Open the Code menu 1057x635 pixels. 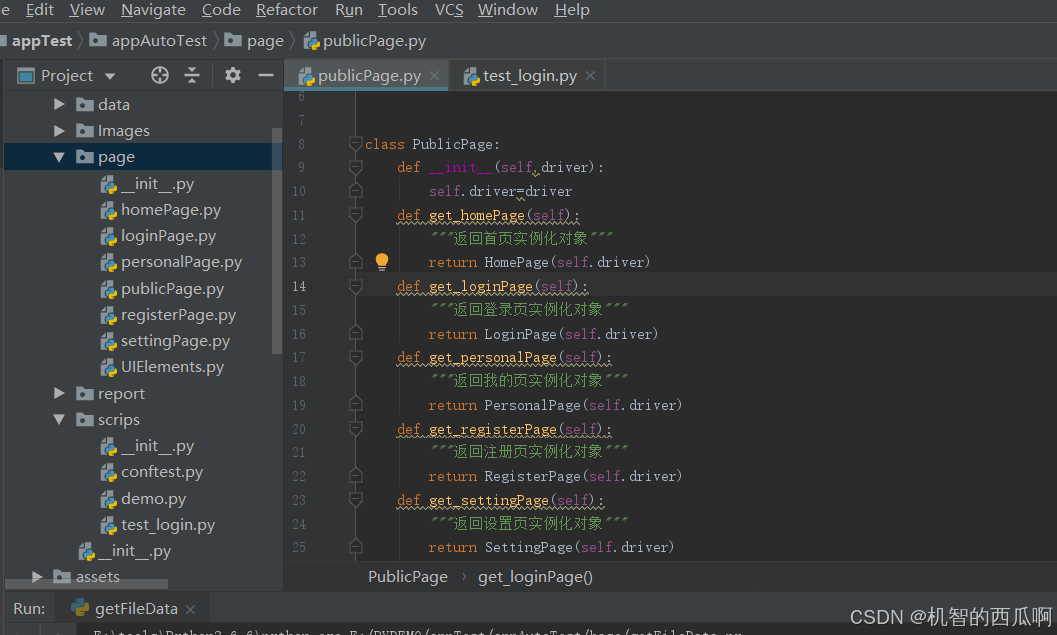pyautogui.click(x=221, y=10)
